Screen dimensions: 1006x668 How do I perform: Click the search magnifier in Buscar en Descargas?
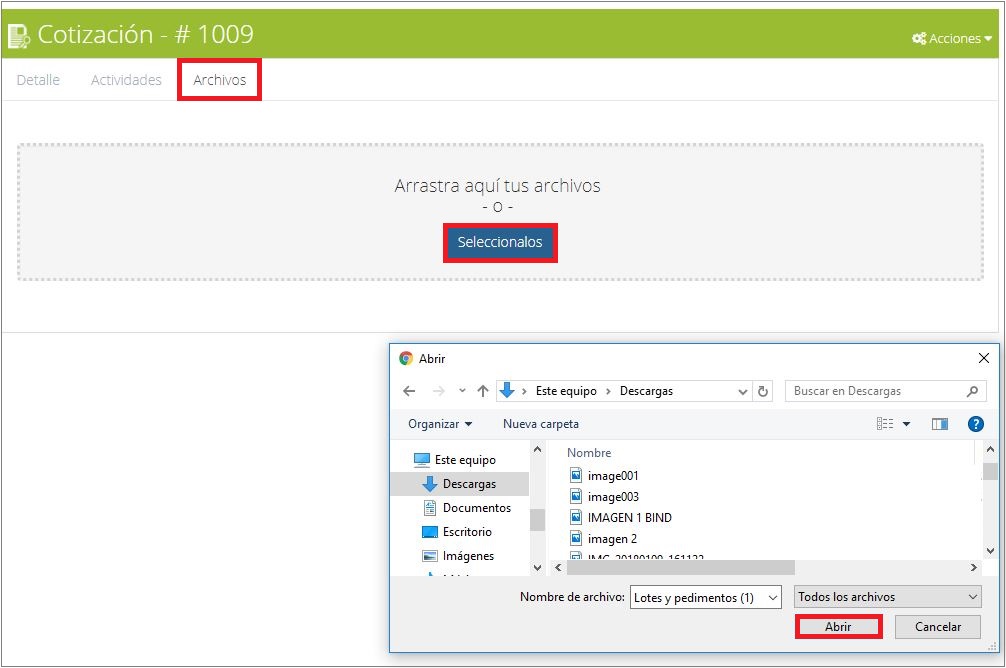(972, 391)
